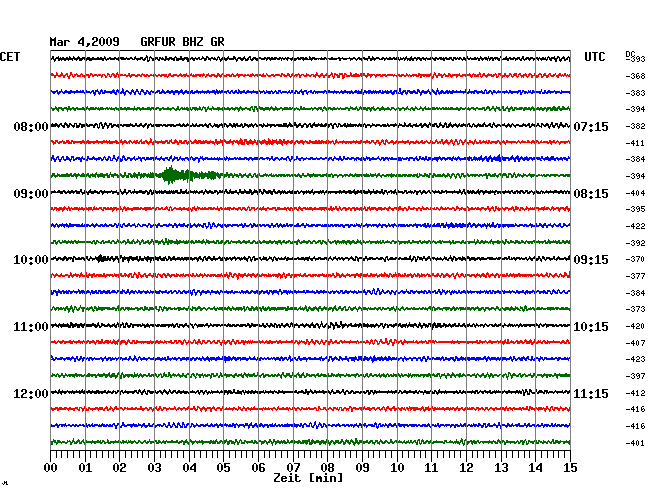Click the 05 minute axis label
Viewport: 650px width, 494px height.
click(x=223, y=467)
